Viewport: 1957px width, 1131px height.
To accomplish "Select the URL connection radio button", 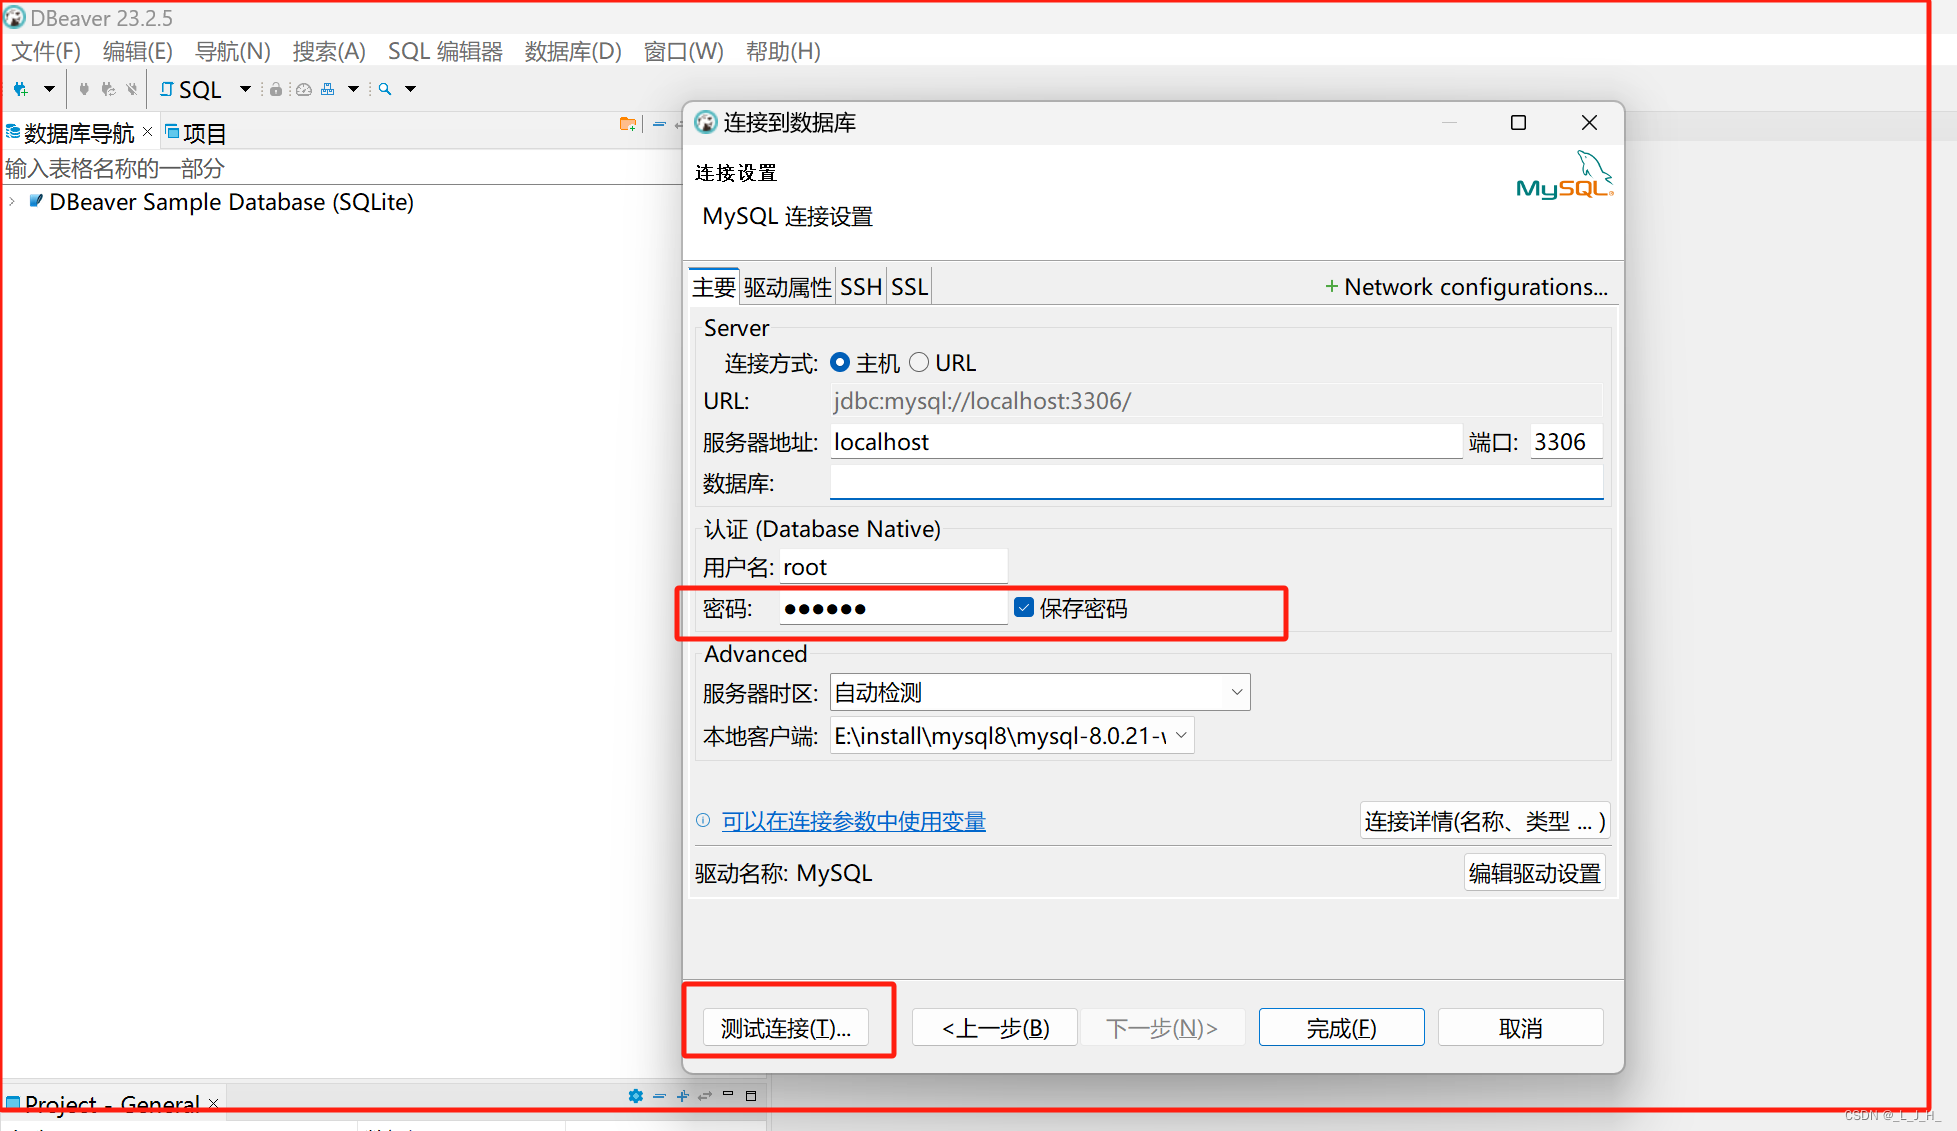I will pyautogui.click(x=919, y=362).
